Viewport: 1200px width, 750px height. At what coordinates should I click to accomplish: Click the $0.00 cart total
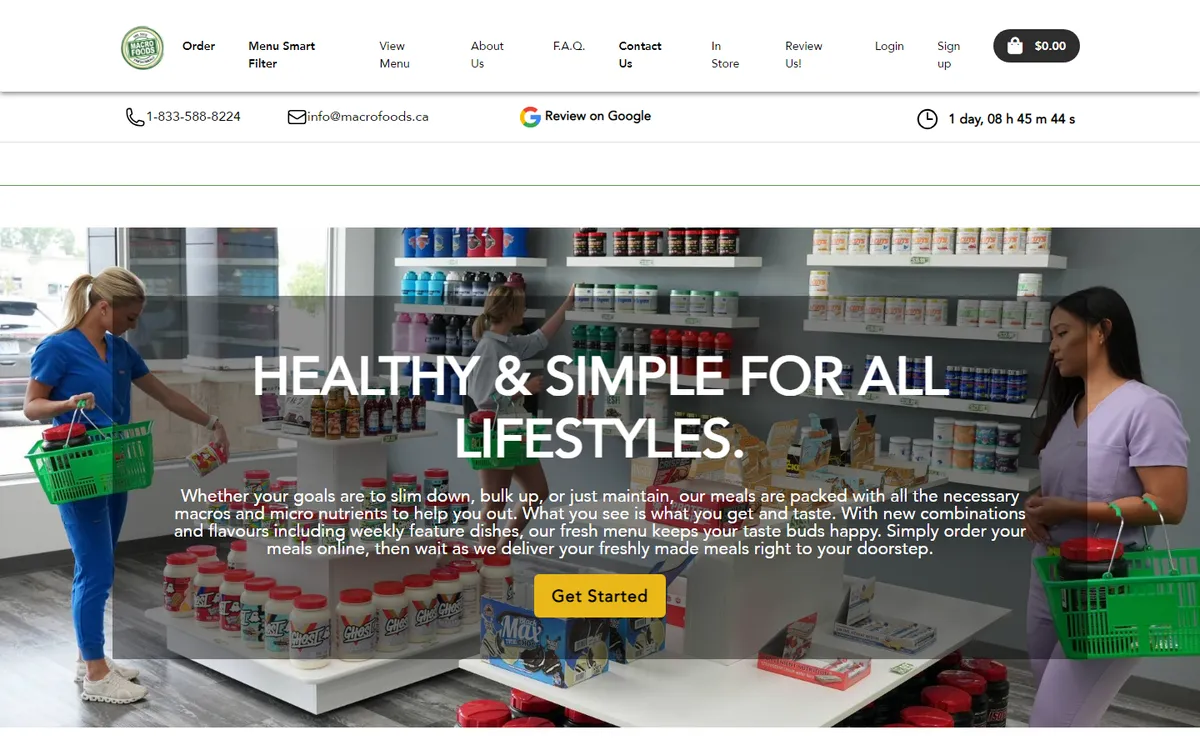(x=1050, y=46)
